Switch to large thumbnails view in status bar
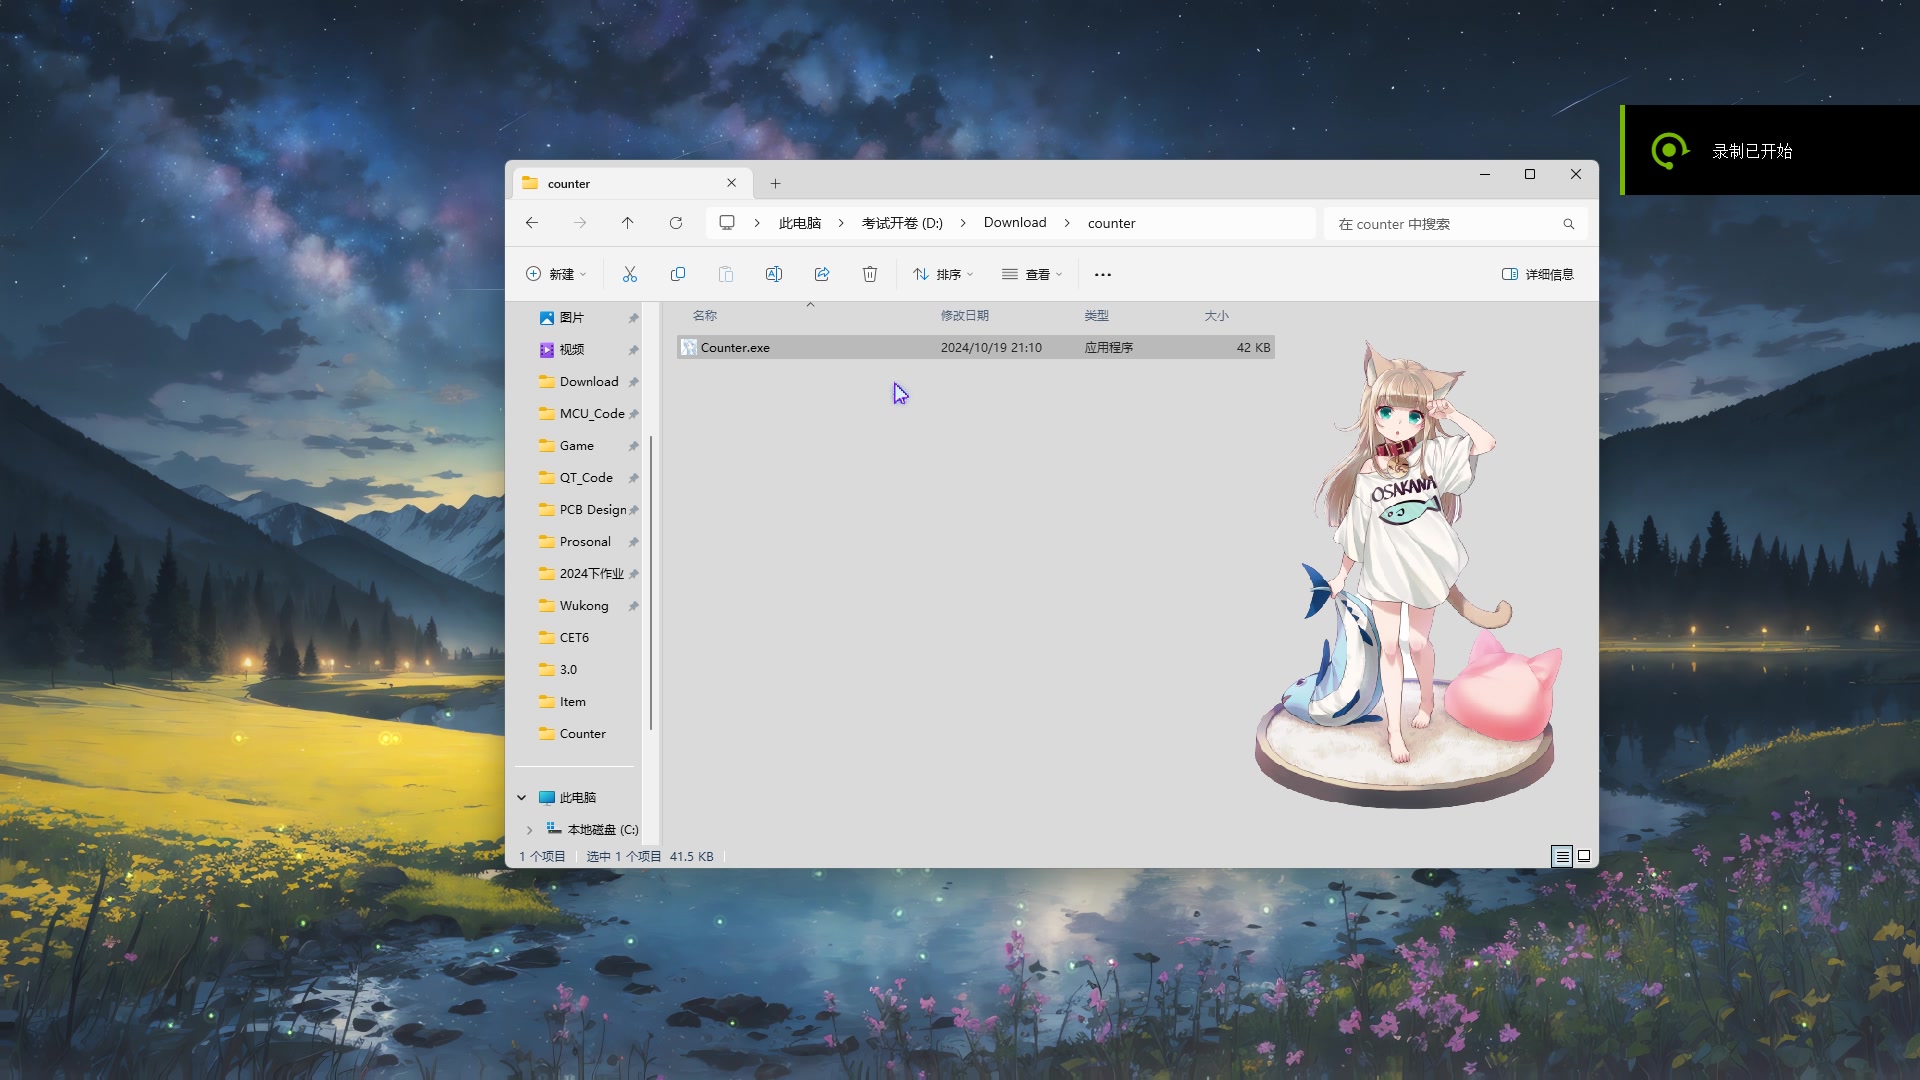 click(1584, 856)
